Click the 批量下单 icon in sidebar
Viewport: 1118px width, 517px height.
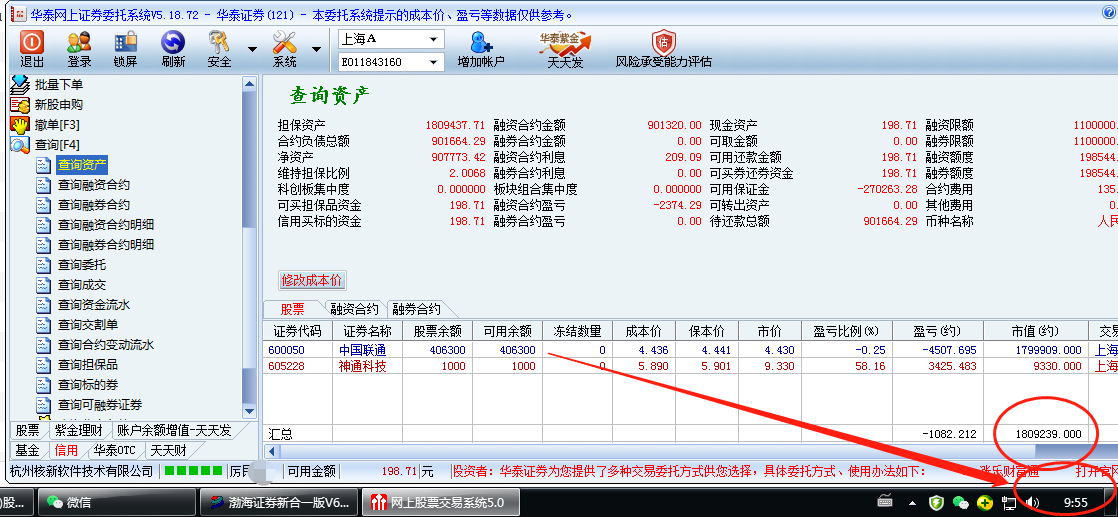(x=19, y=85)
